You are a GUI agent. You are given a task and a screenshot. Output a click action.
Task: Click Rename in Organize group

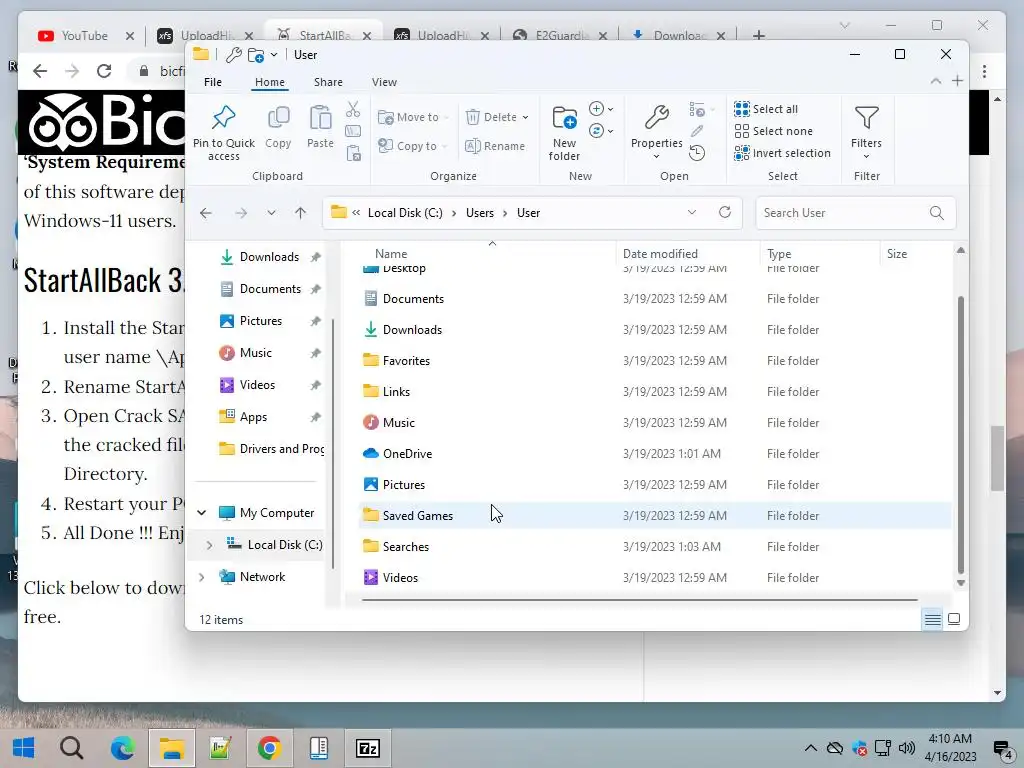(x=495, y=146)
